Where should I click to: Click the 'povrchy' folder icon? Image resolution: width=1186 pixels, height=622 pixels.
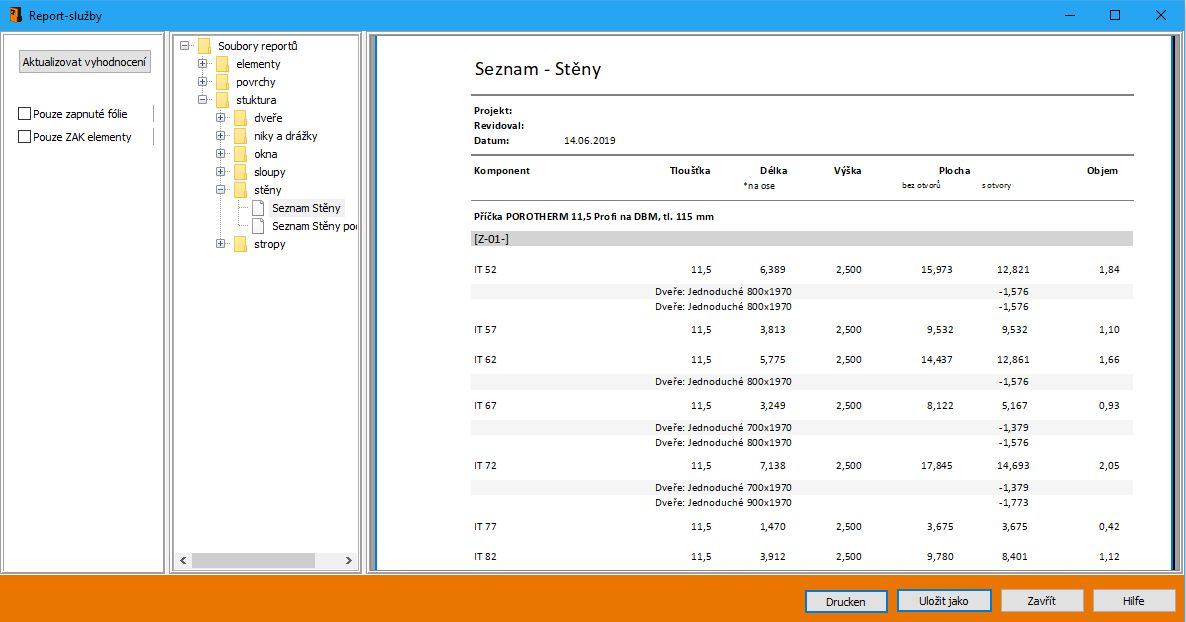[222, 82]
